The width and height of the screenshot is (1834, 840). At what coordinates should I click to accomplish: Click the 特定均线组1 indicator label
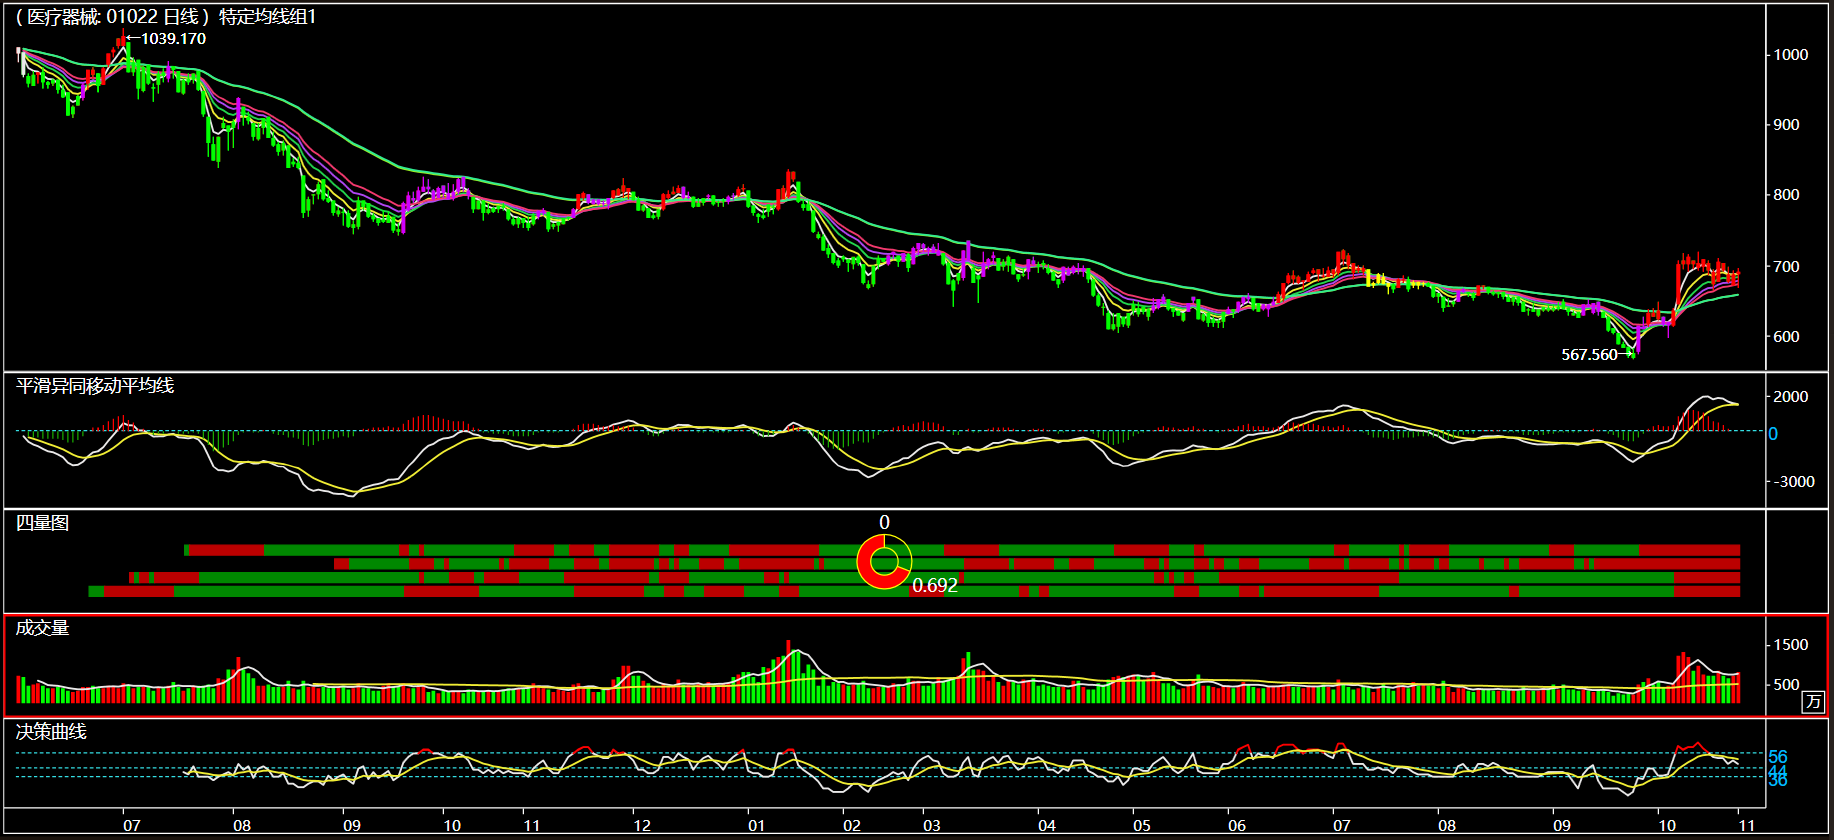tap(267, 17)
